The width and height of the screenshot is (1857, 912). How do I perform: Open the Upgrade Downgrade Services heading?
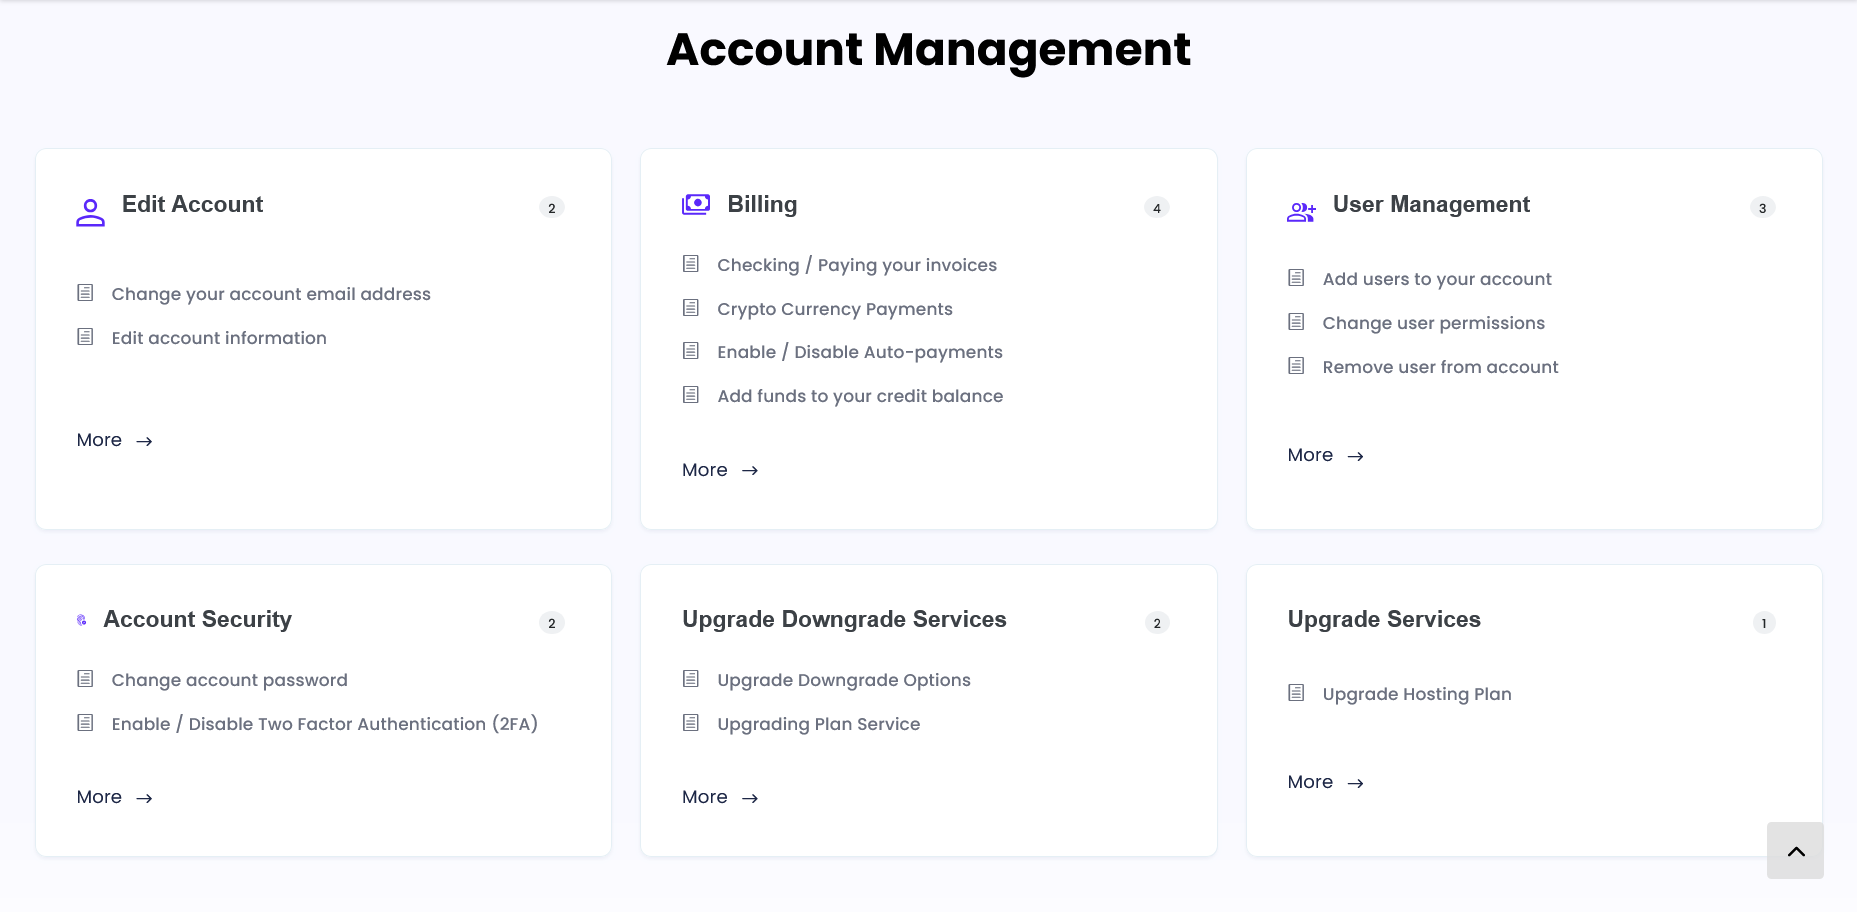844,619
